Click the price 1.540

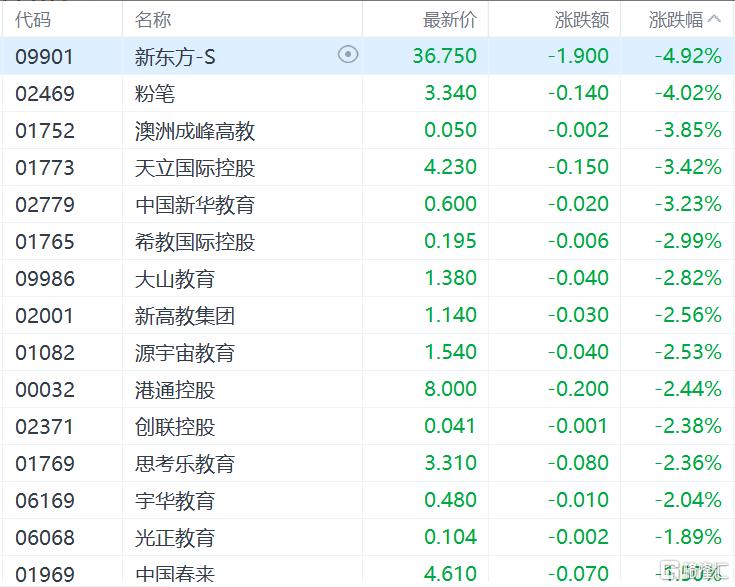[x=450, y=352]
